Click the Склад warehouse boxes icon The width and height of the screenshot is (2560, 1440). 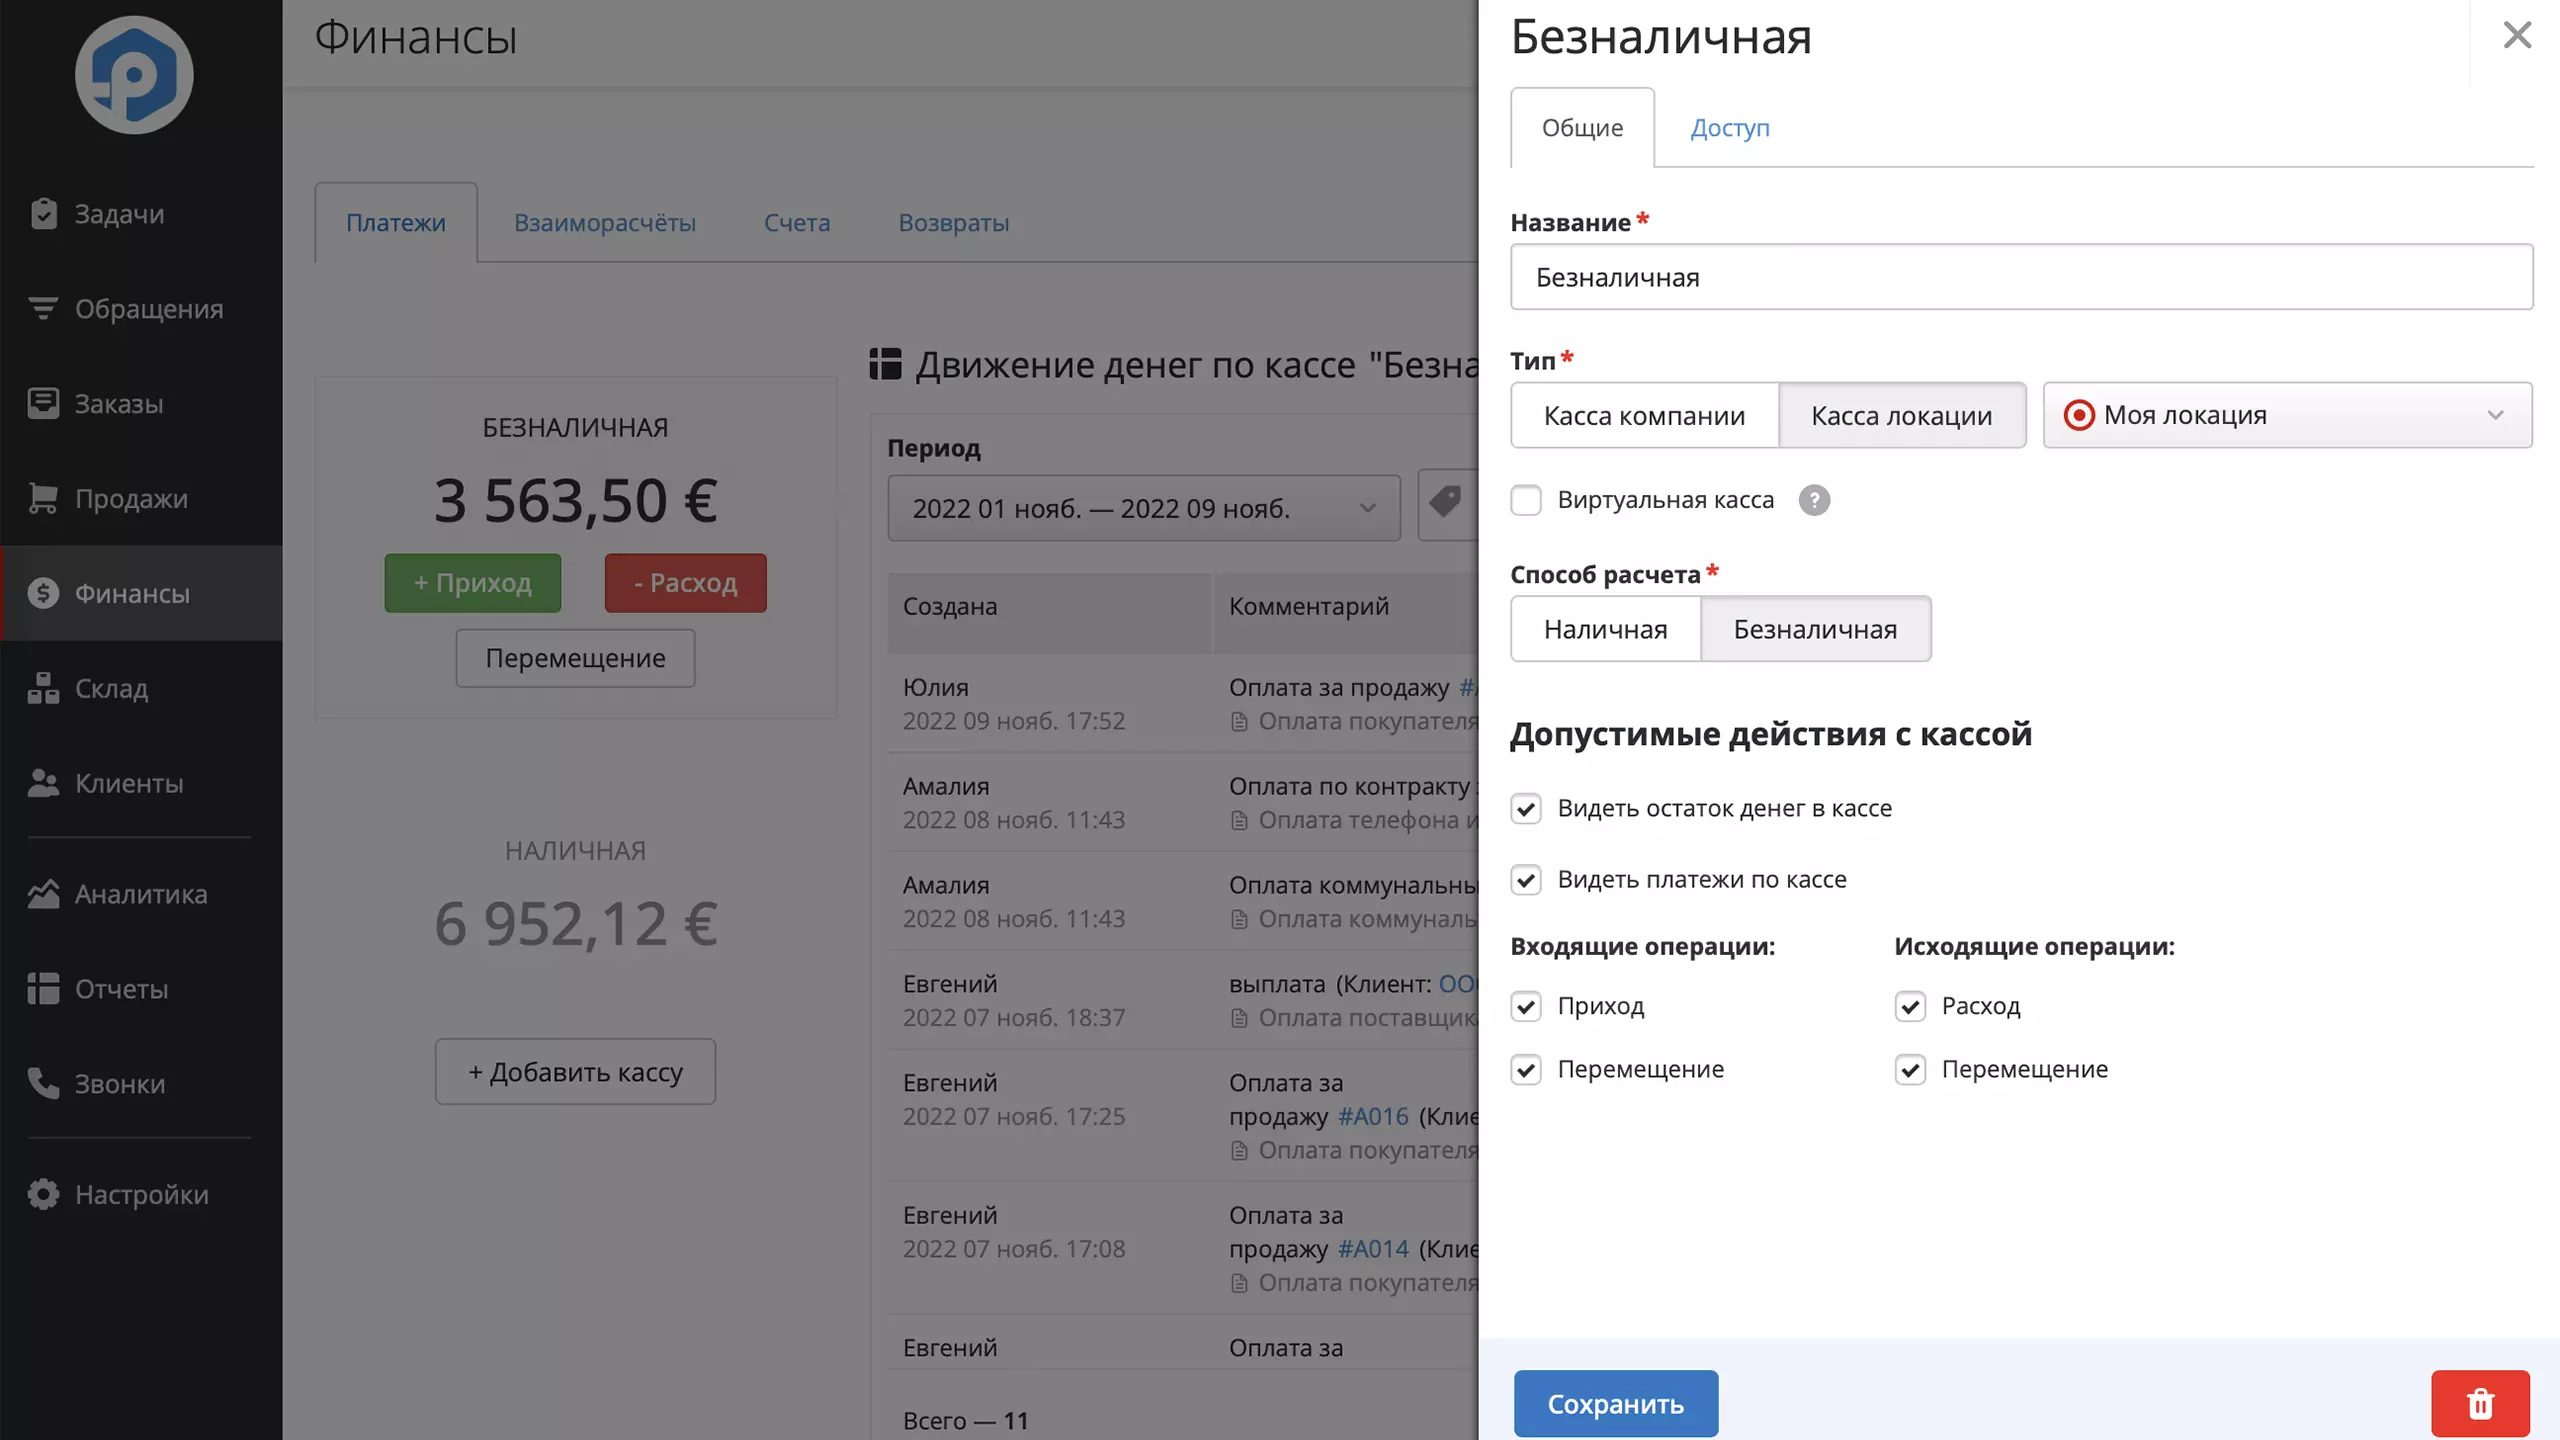pyautogui.click(x=43, y=688)
